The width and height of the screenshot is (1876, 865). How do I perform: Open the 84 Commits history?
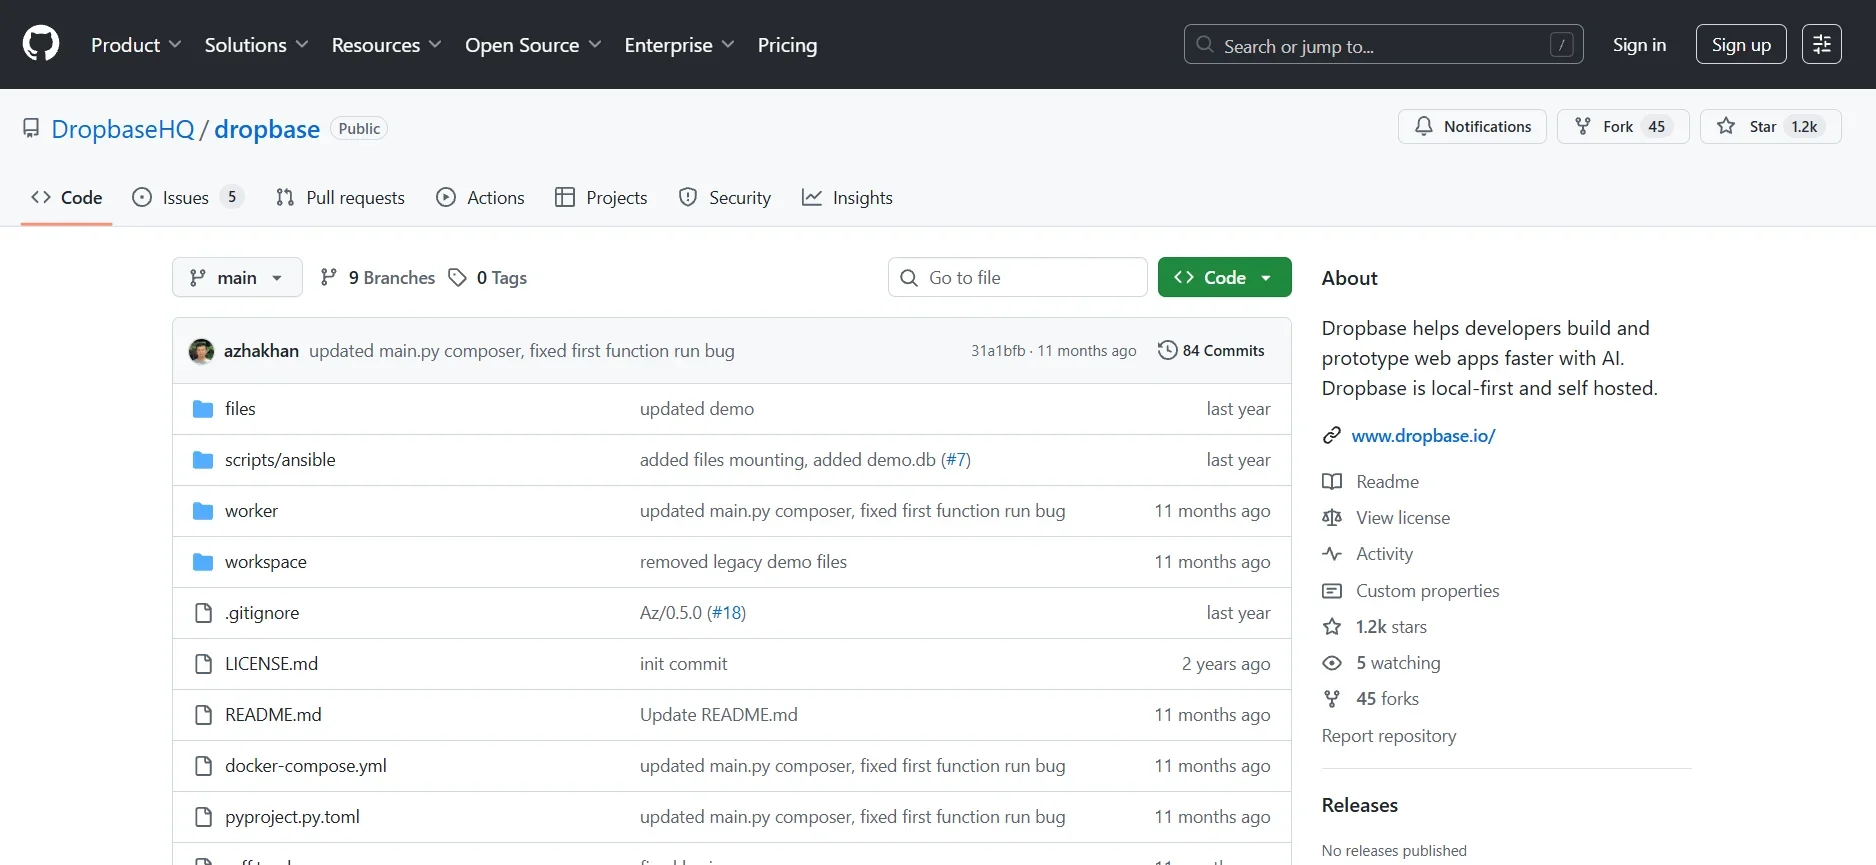pyautogui.click(x=1211, y=350)
